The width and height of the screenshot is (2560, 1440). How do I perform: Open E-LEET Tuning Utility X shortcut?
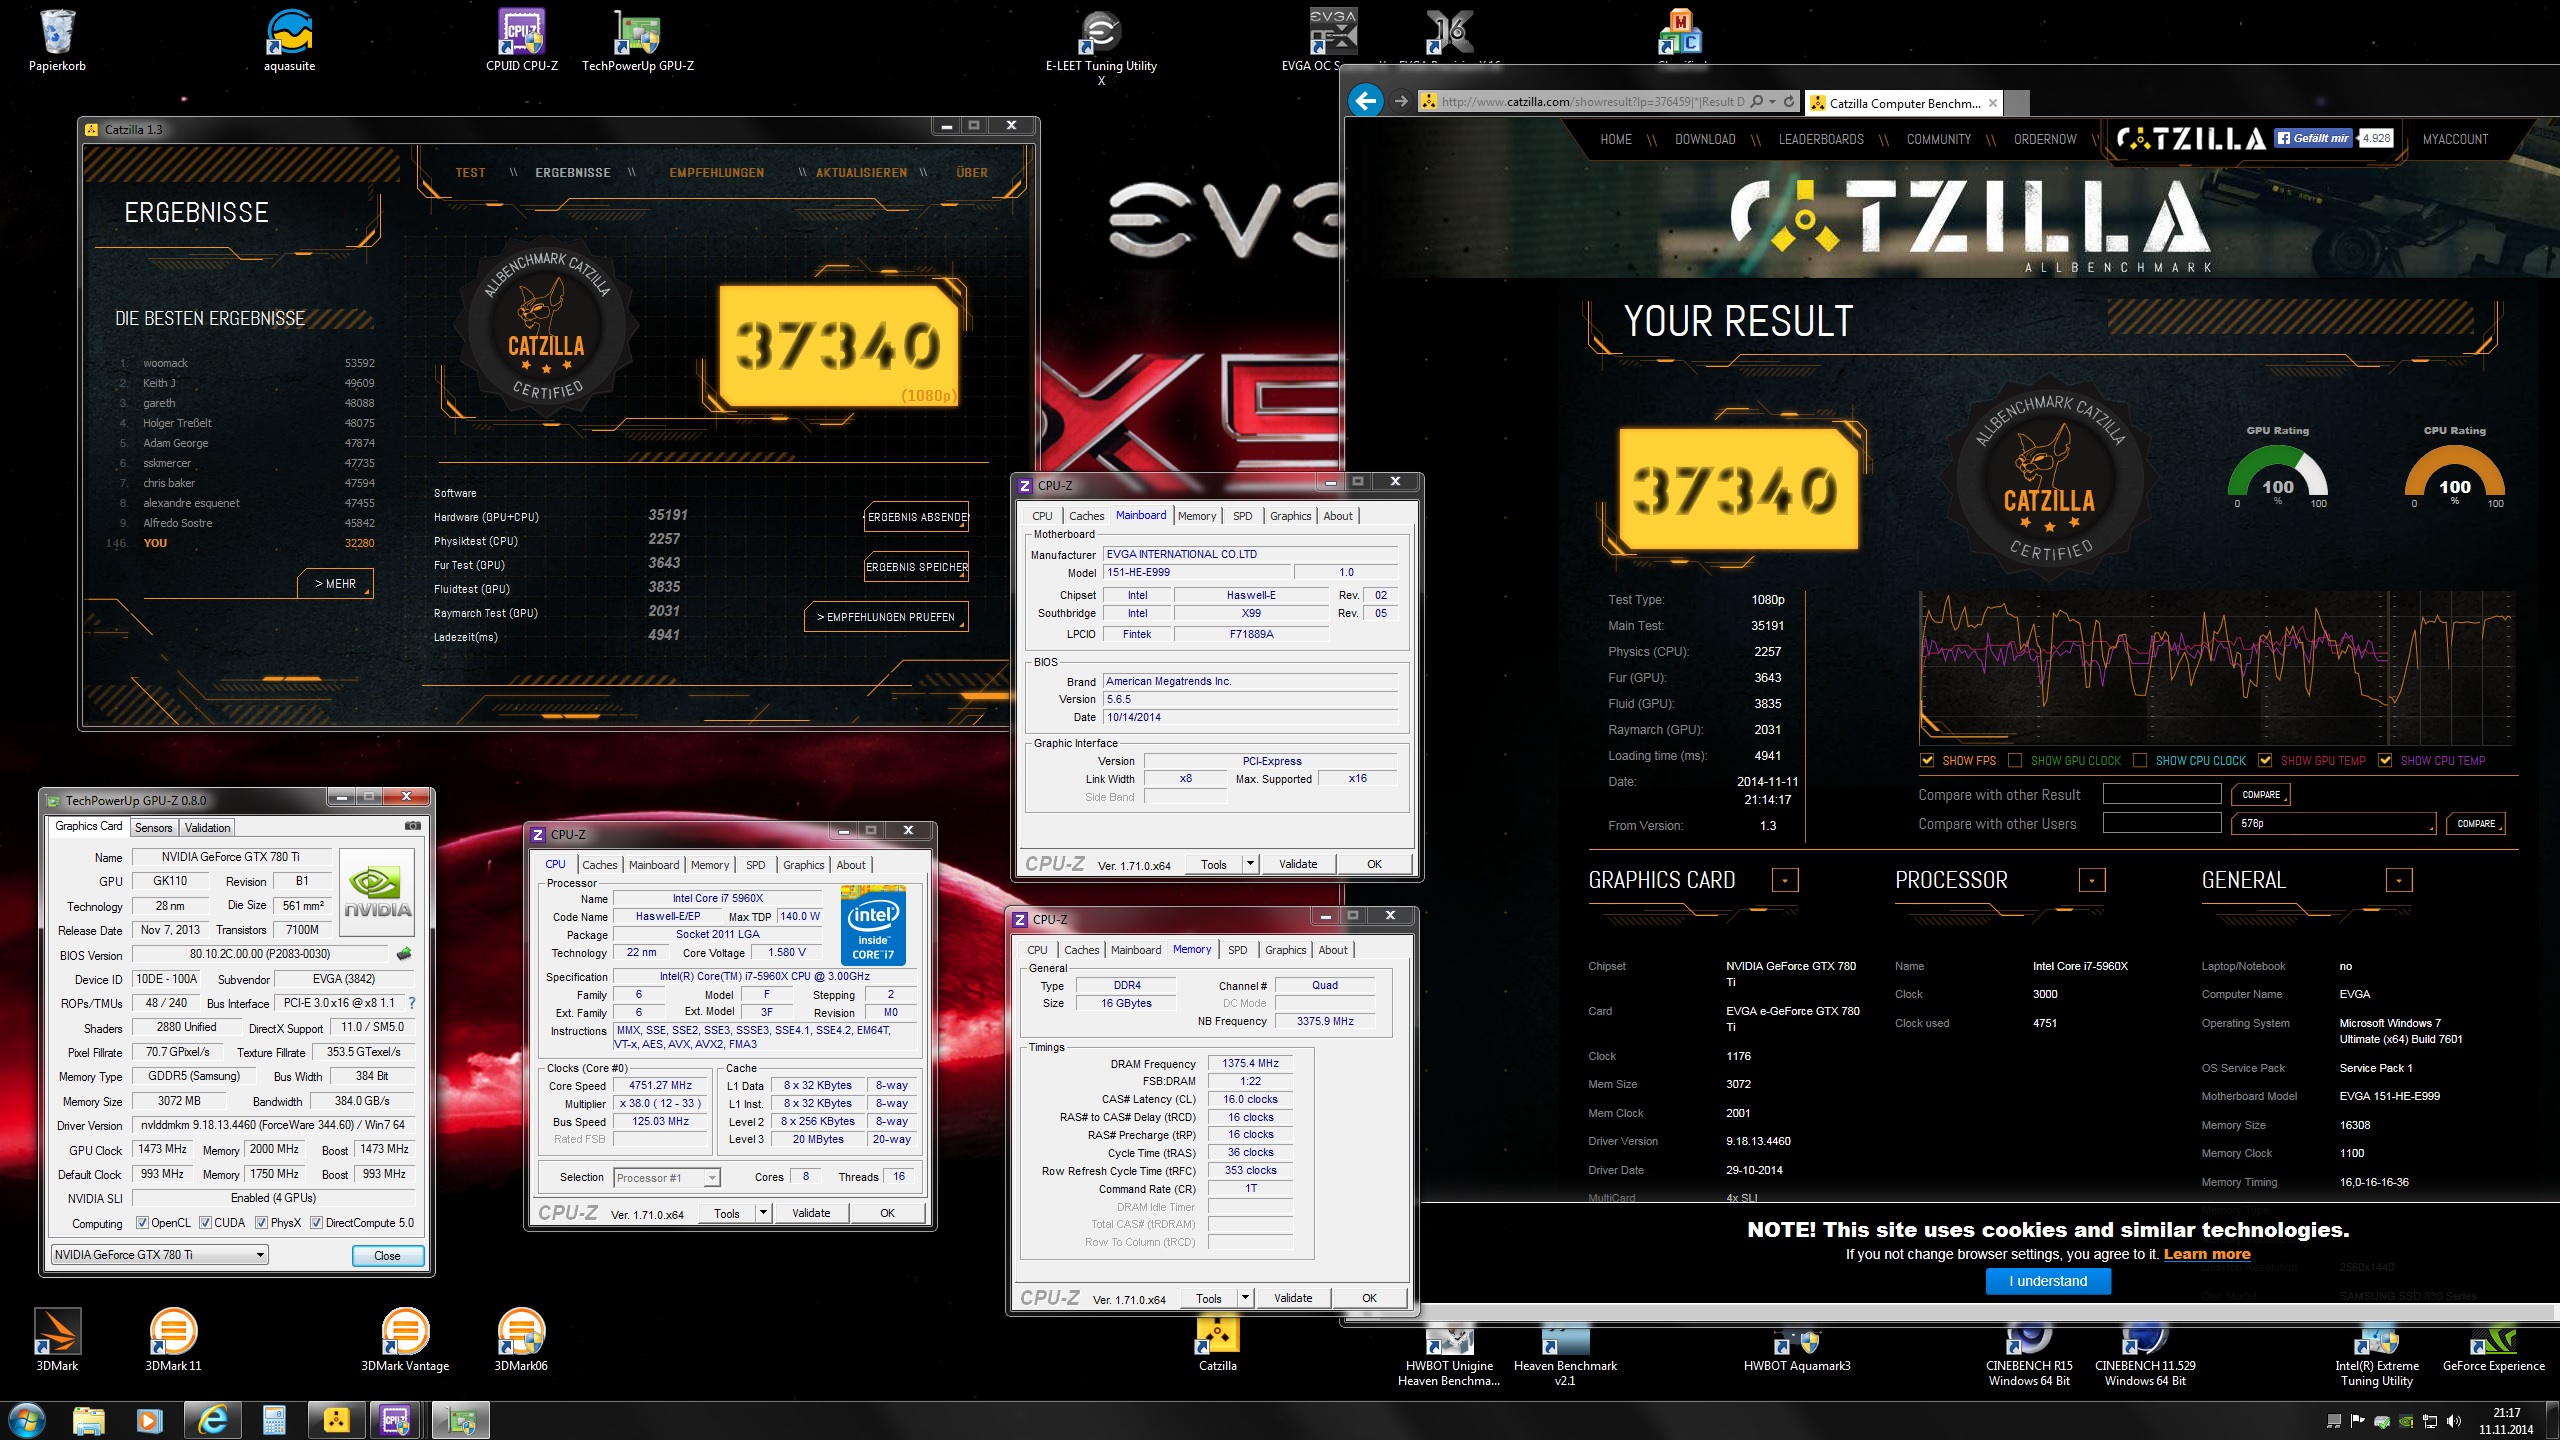(1100, 47)
